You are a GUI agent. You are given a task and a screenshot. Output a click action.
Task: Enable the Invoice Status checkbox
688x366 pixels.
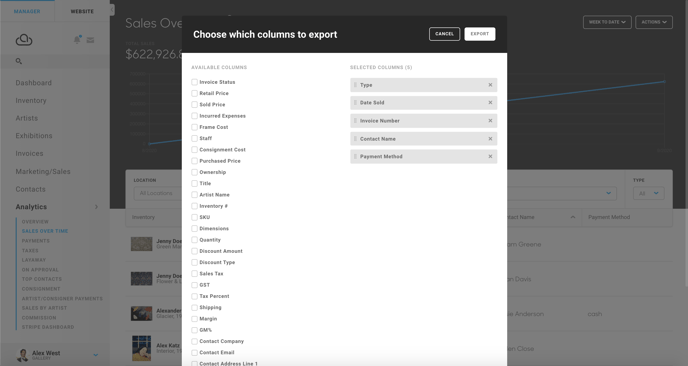194,82
